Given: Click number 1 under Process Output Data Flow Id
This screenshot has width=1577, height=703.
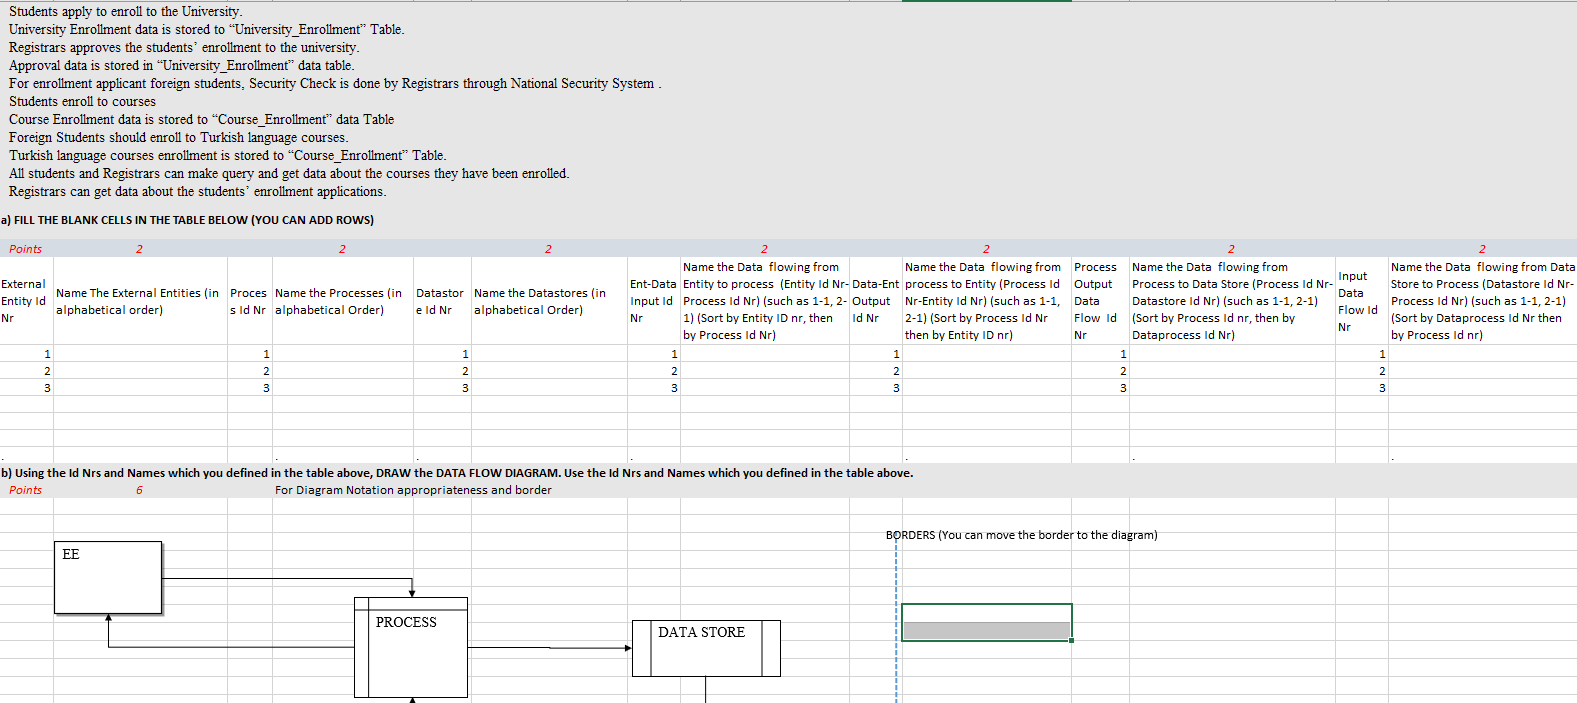Looking at the screenshot, I should [1123, 354].
